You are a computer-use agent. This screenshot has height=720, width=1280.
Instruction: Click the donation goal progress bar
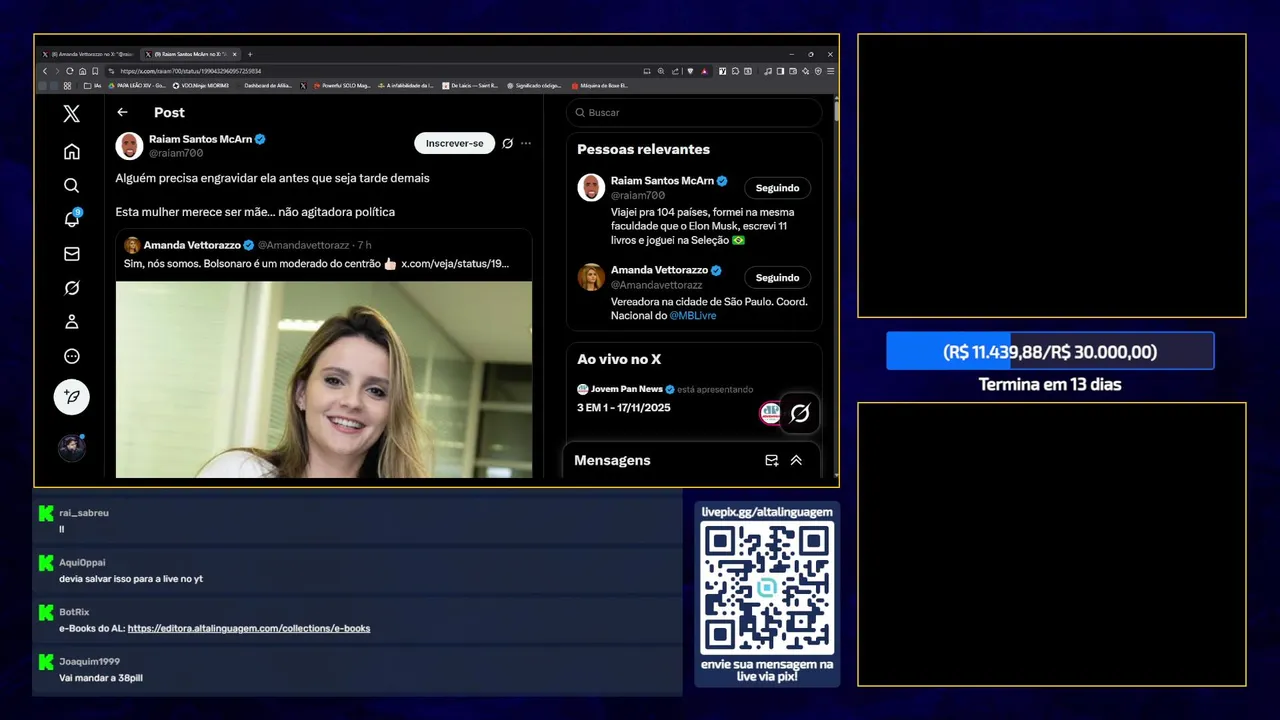click(x=1050, y=351)
